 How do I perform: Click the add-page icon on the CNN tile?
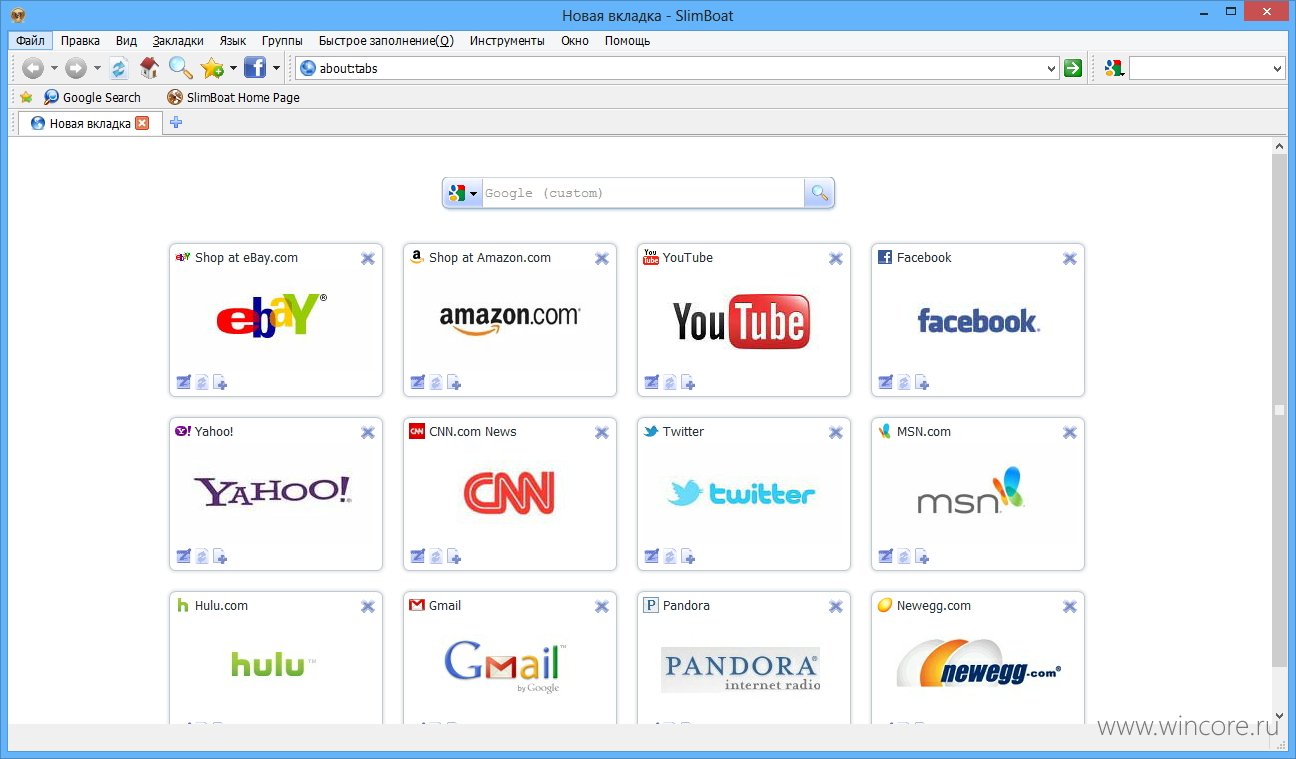point(454,556)
